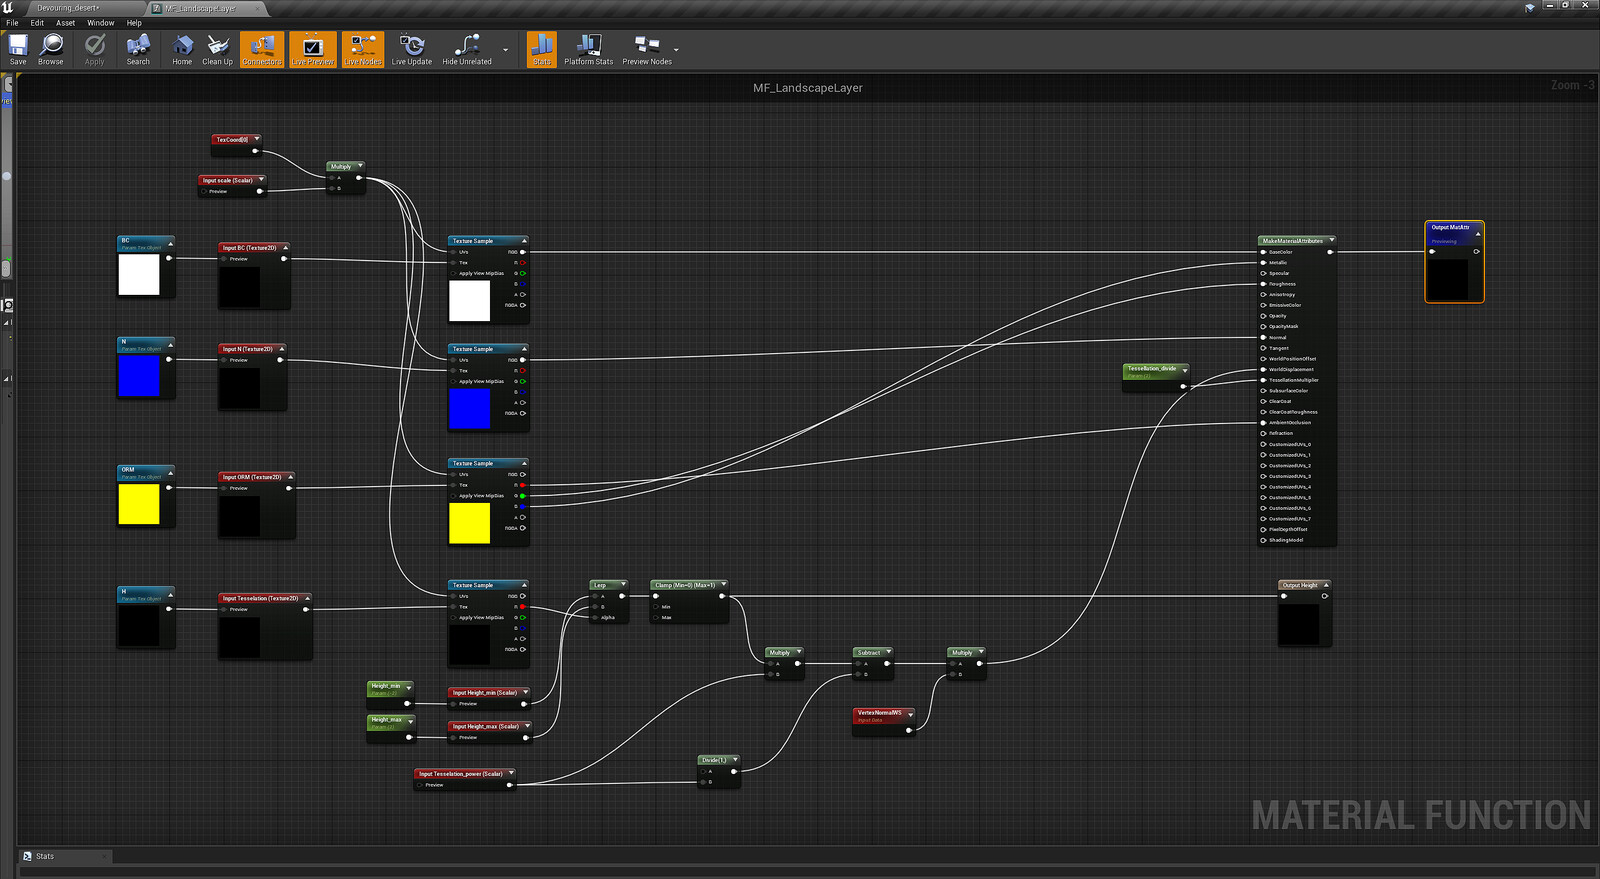Viewport: 1600px width, 879px height.
Task: Select the Height_max parameter node title
Action: pyautogui.click(x=386, y=719)
